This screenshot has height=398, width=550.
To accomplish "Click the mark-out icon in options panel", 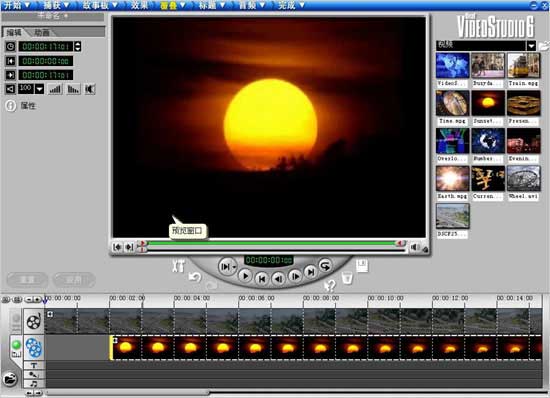I will click(x=11, y=75).
